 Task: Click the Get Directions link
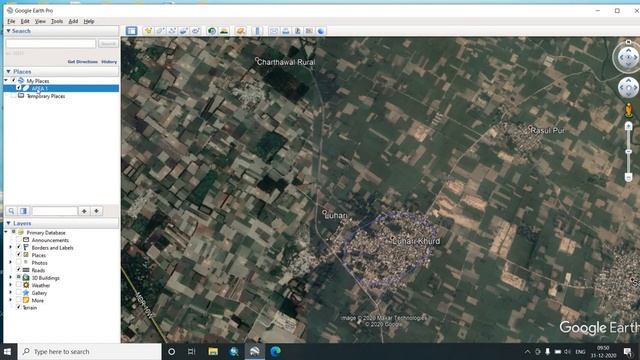pyautogui.click(x=83, y=62)
